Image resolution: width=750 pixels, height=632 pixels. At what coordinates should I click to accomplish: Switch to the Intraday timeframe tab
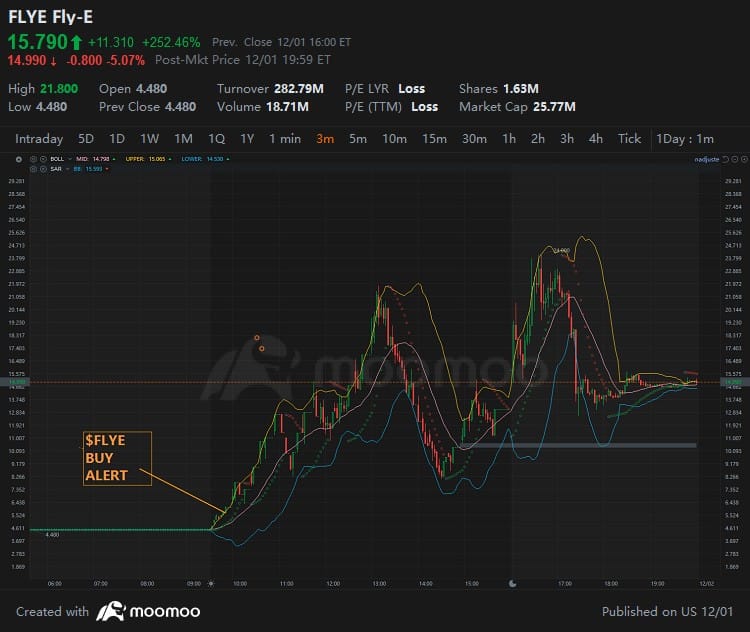39,139
